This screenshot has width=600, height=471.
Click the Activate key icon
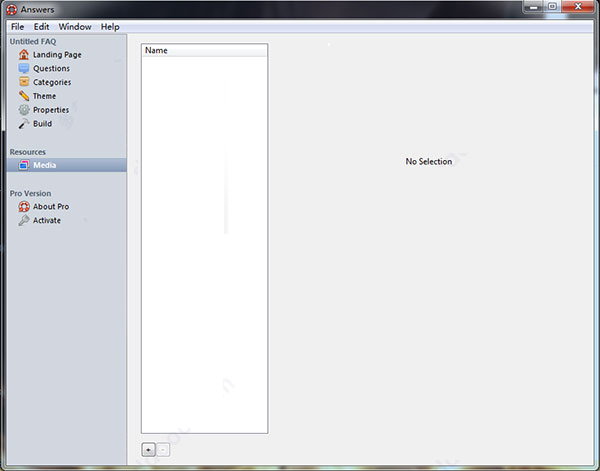pyautogui.click(x=24, y=220)
